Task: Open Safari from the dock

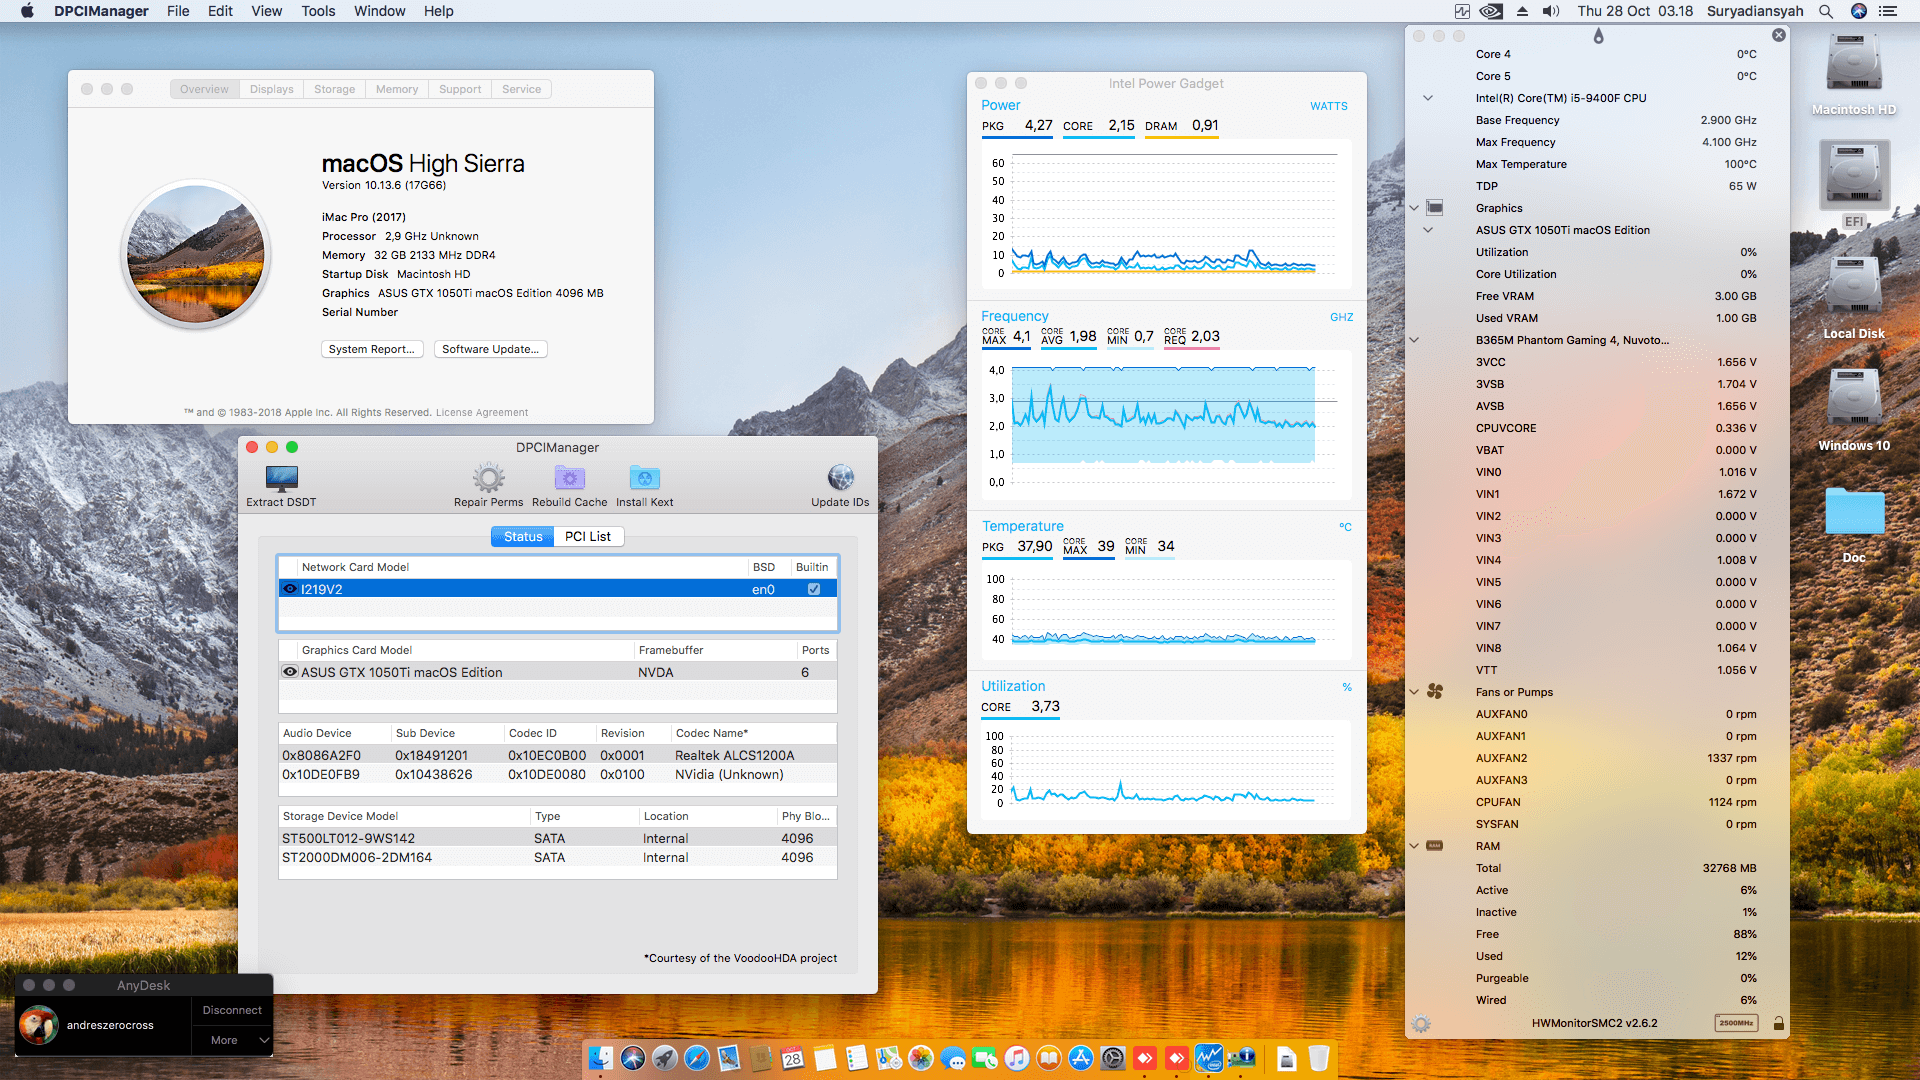Action: pyautogui.click(x=697, y=1058)
